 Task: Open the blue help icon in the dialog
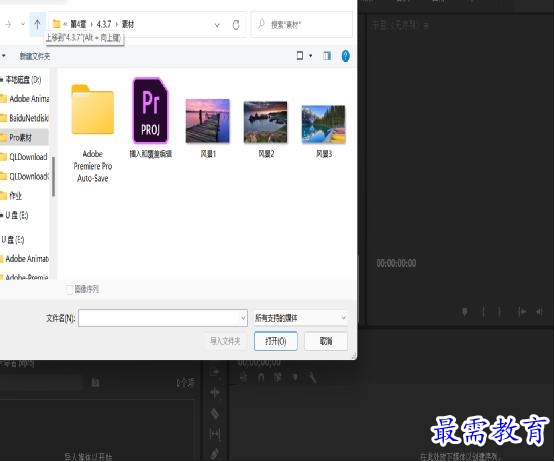pos(345,56)
